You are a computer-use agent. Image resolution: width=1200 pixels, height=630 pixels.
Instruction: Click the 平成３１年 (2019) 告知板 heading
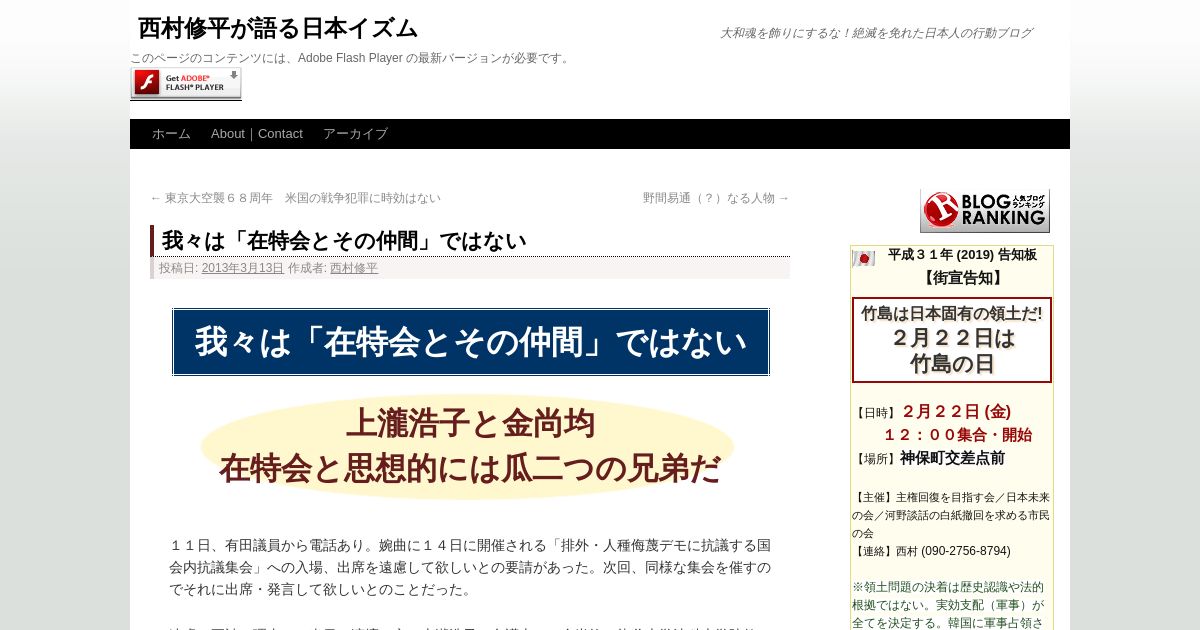coord(962,255)
